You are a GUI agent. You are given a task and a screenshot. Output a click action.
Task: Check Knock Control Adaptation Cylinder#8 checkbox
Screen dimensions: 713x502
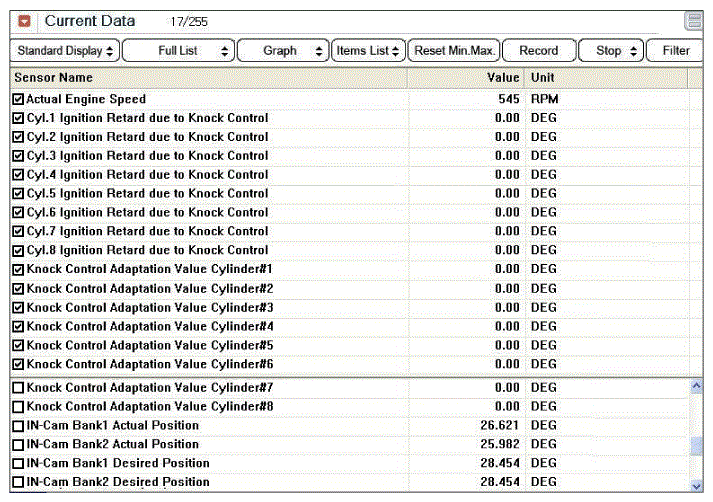(18, 407)
